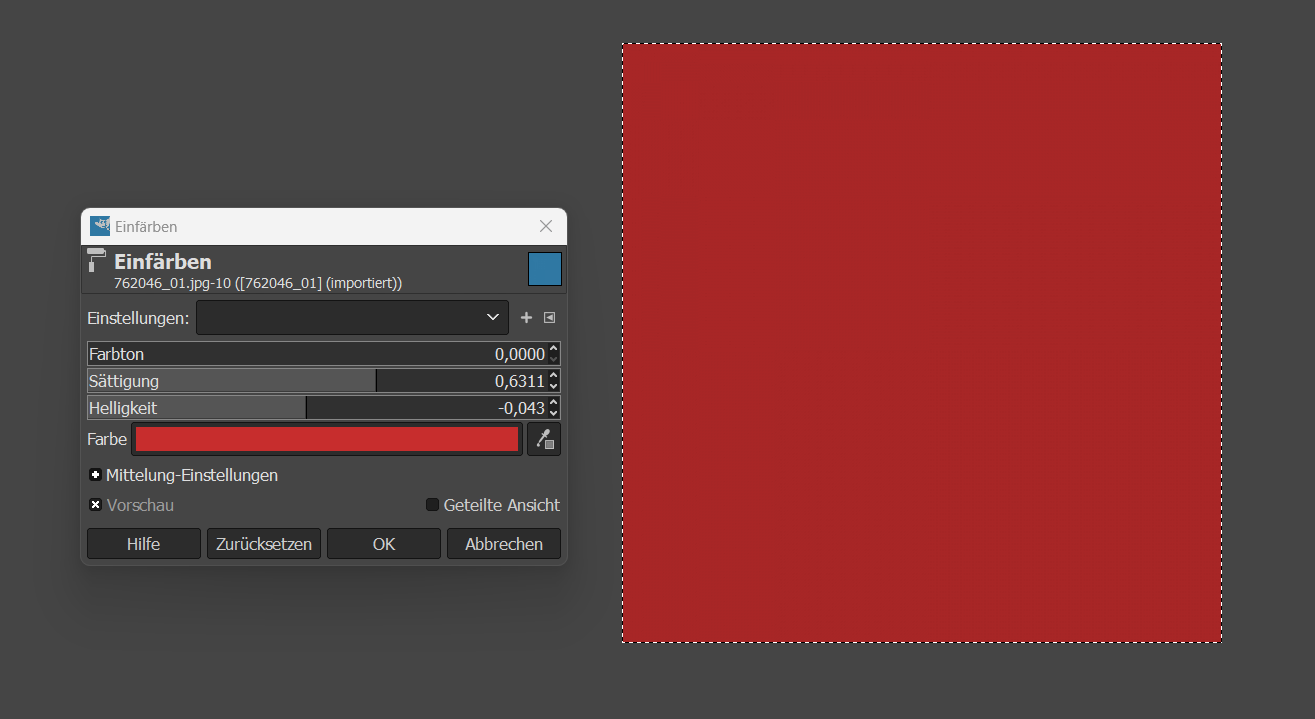The image size is (1315, 719).
Task: Close the Einfärben dialog window
Action: pos(546,227)
